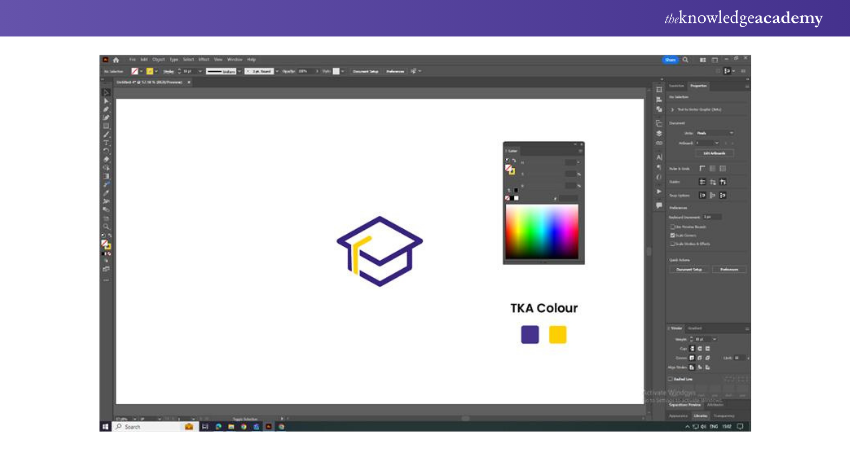This screenshot has width=850, height=450.
Task: Select the Pen tool
Action: [x=106, y=109]
